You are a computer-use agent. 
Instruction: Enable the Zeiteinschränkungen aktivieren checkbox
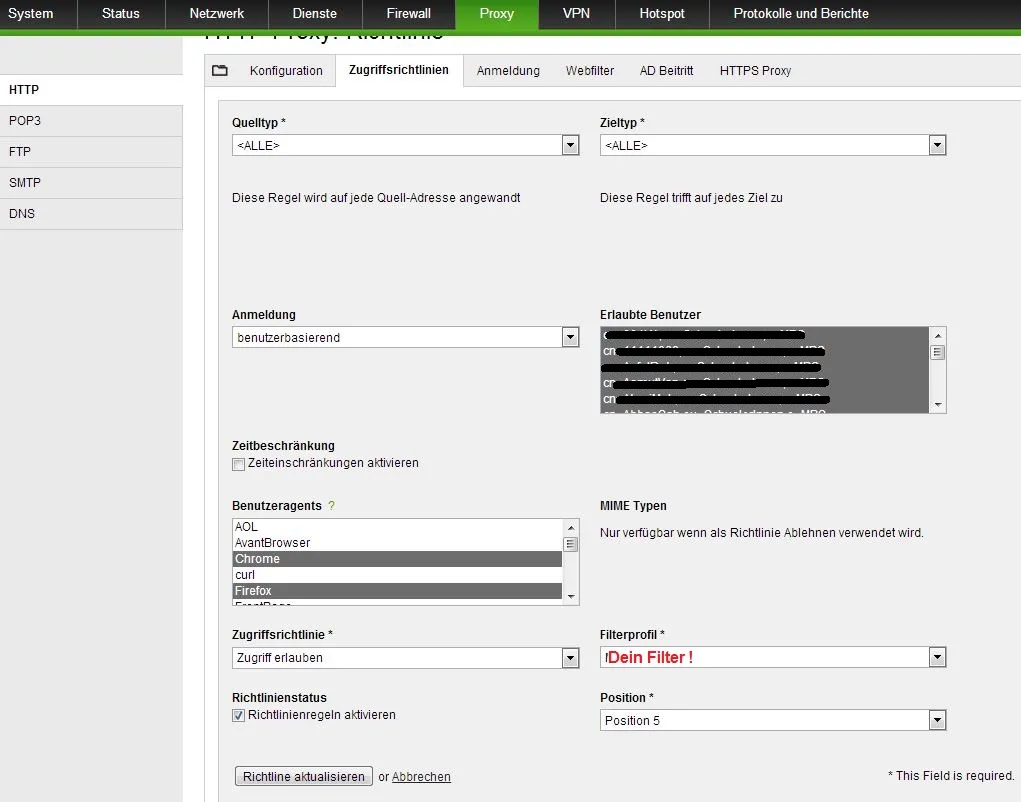[x=238, y=464]
